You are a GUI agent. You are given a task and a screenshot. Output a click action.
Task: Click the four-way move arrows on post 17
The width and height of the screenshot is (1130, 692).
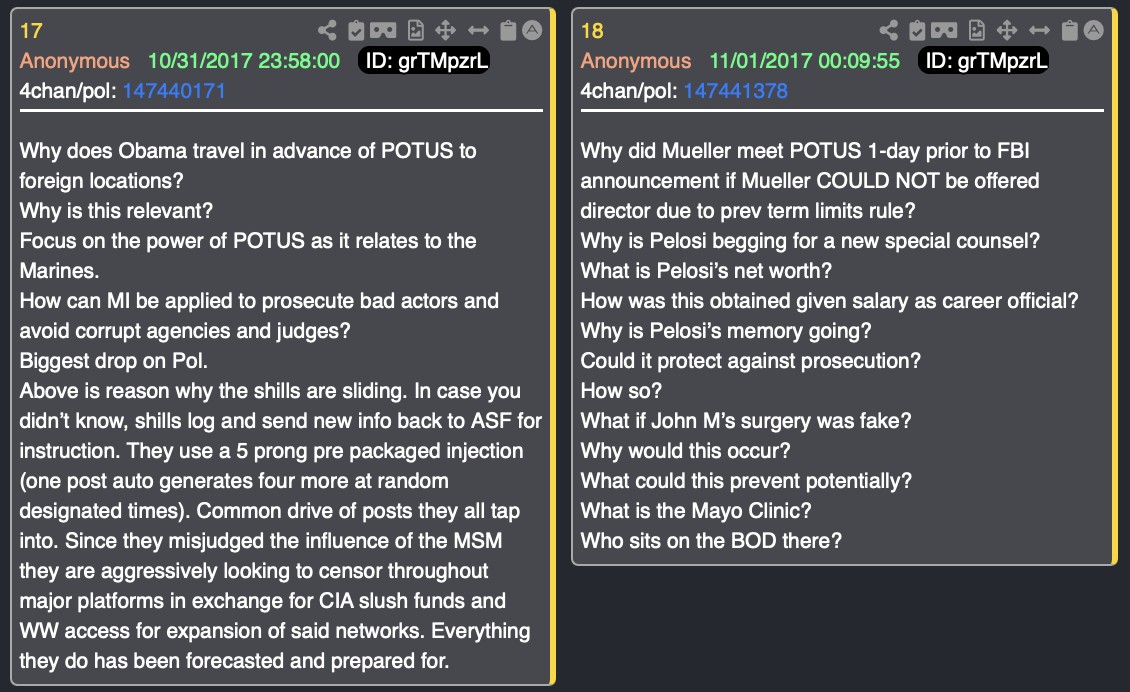click(x=445, y=30)
